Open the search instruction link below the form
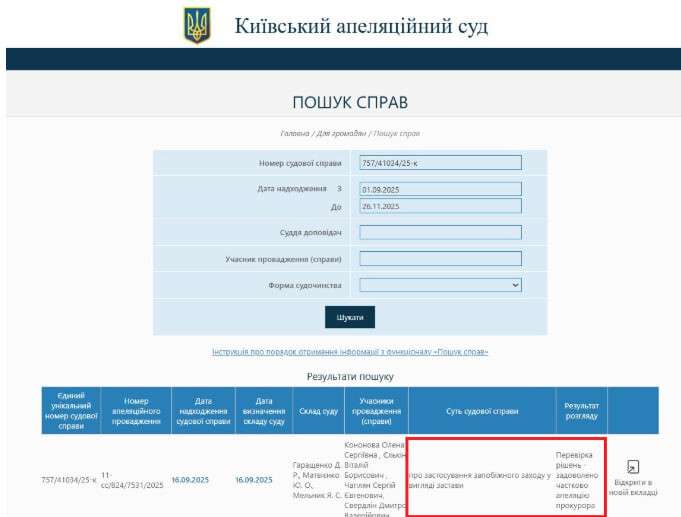The height and width of the screenshot is (517, 681). (x=350, y=352)
